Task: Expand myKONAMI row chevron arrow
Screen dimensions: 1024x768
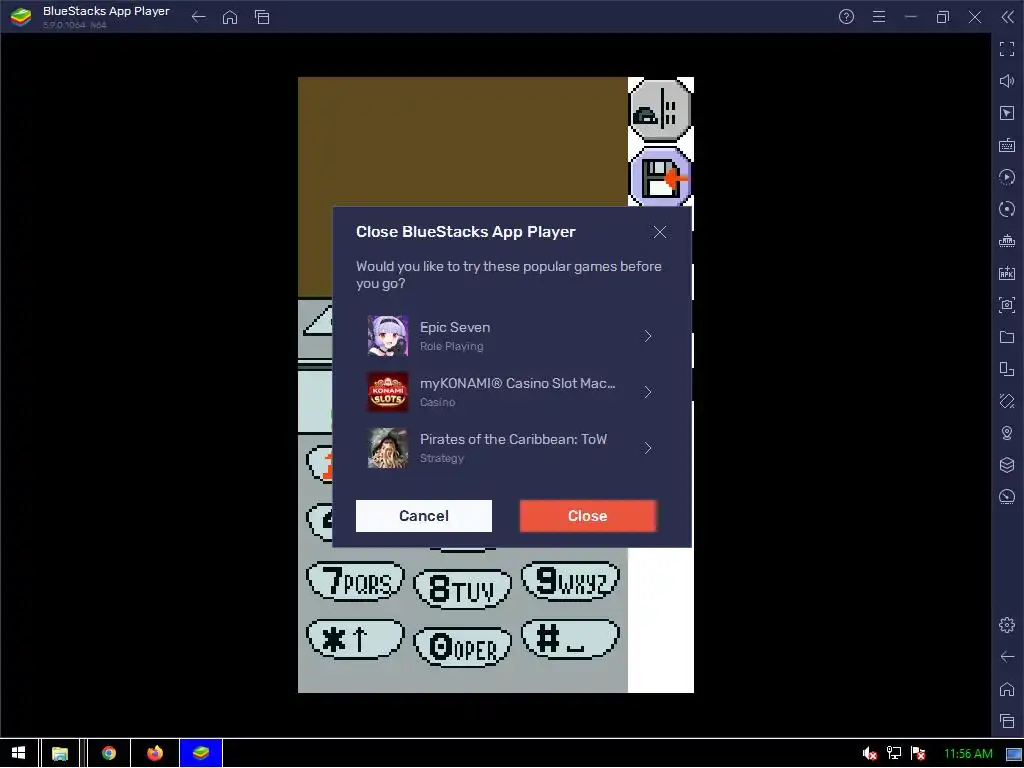Action: (x=648, y=392)
